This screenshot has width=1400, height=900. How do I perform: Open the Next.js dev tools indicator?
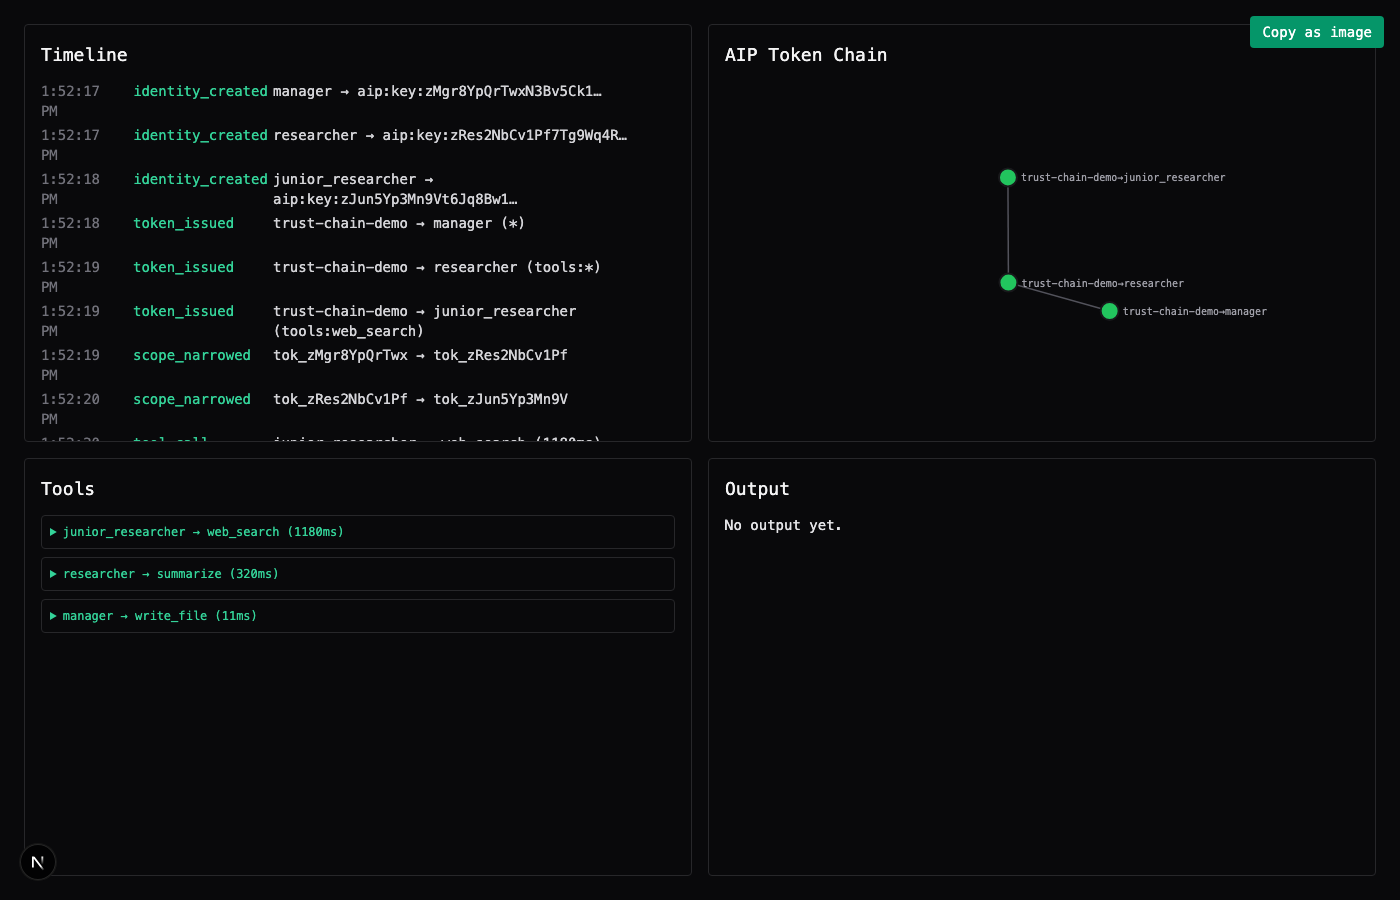(x=38, y=862)
